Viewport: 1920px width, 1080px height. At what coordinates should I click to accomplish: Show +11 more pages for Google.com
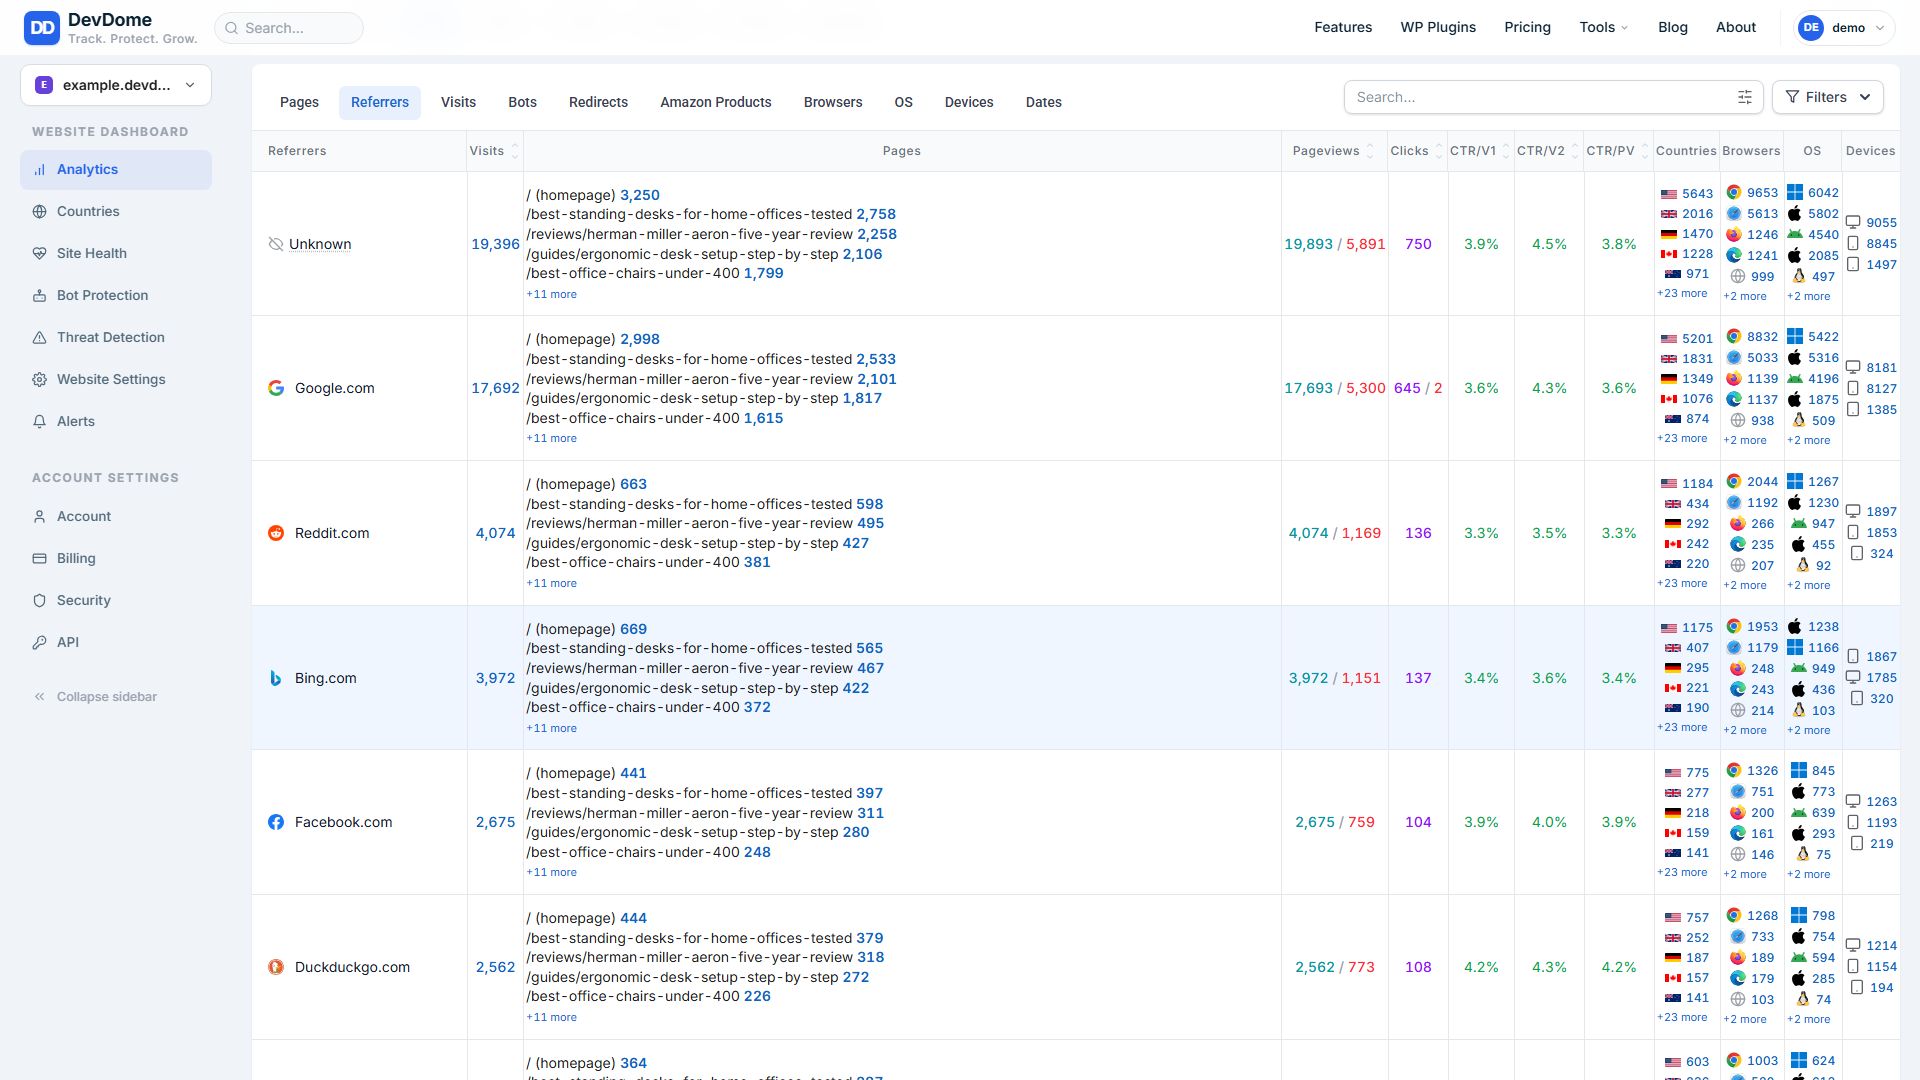point(552,439)
